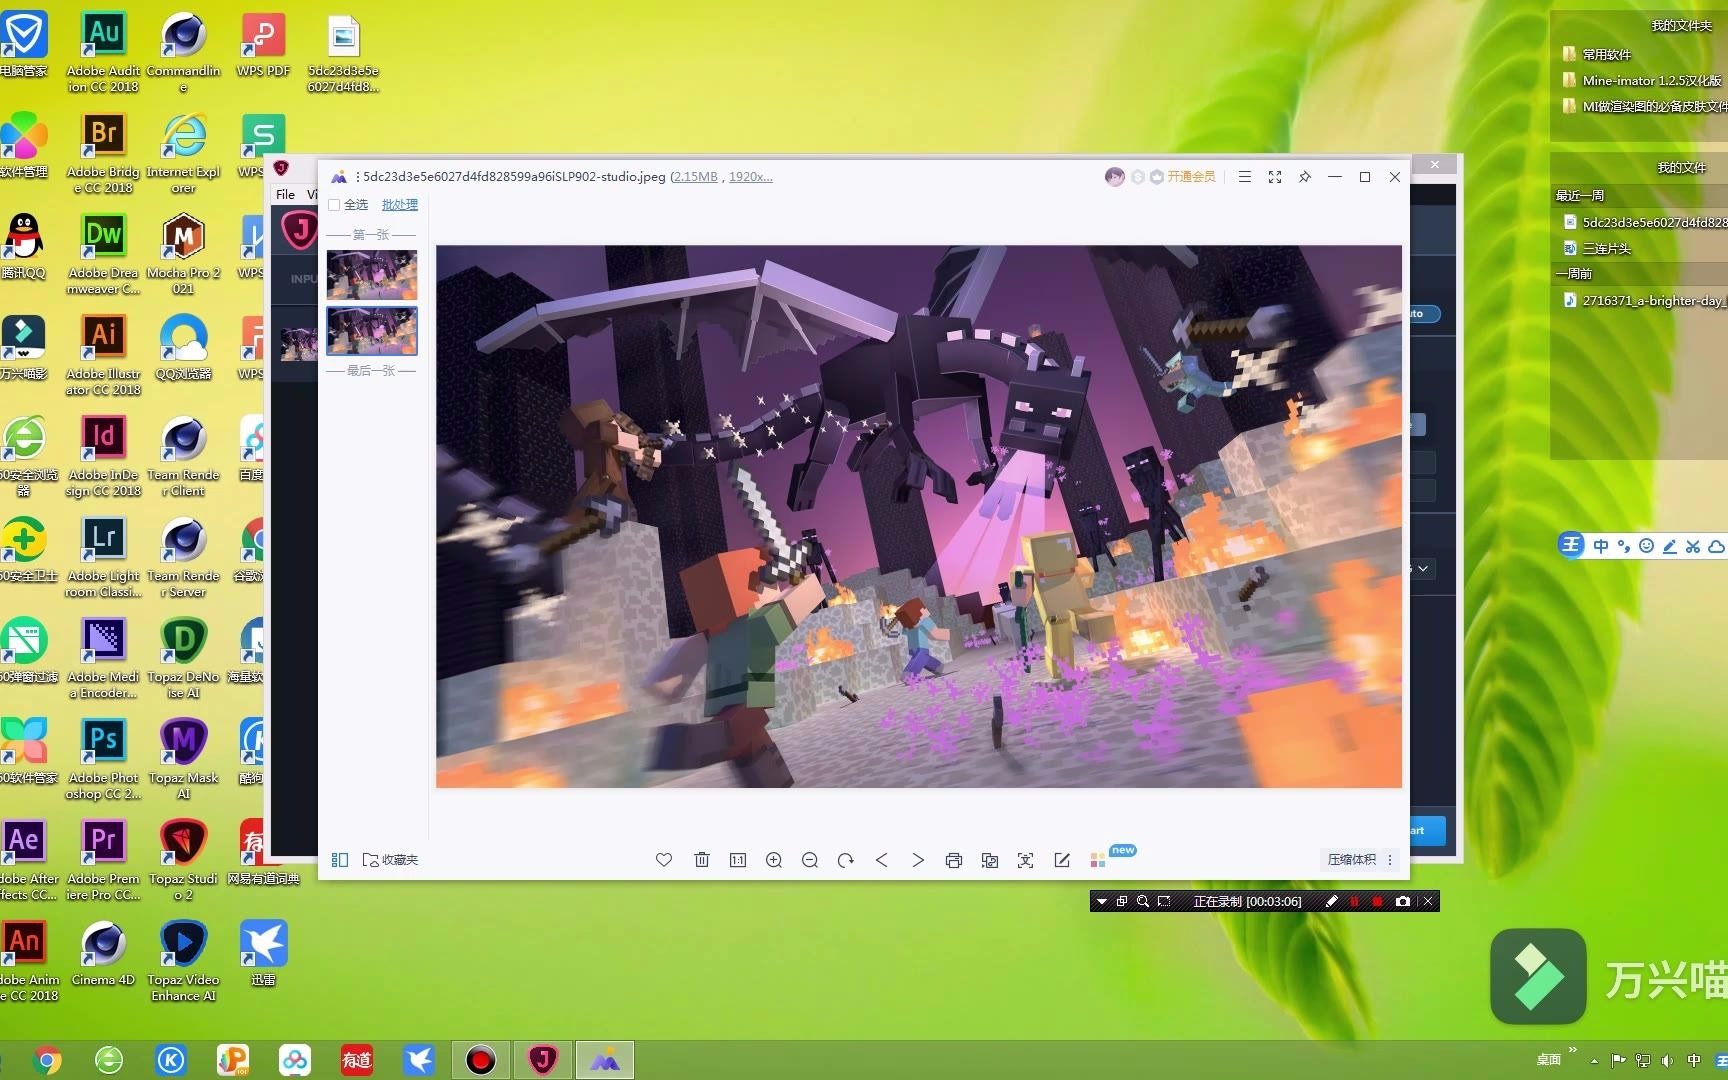
Task: Favorite the image with the heart icon
Action: tap(663, 860)
